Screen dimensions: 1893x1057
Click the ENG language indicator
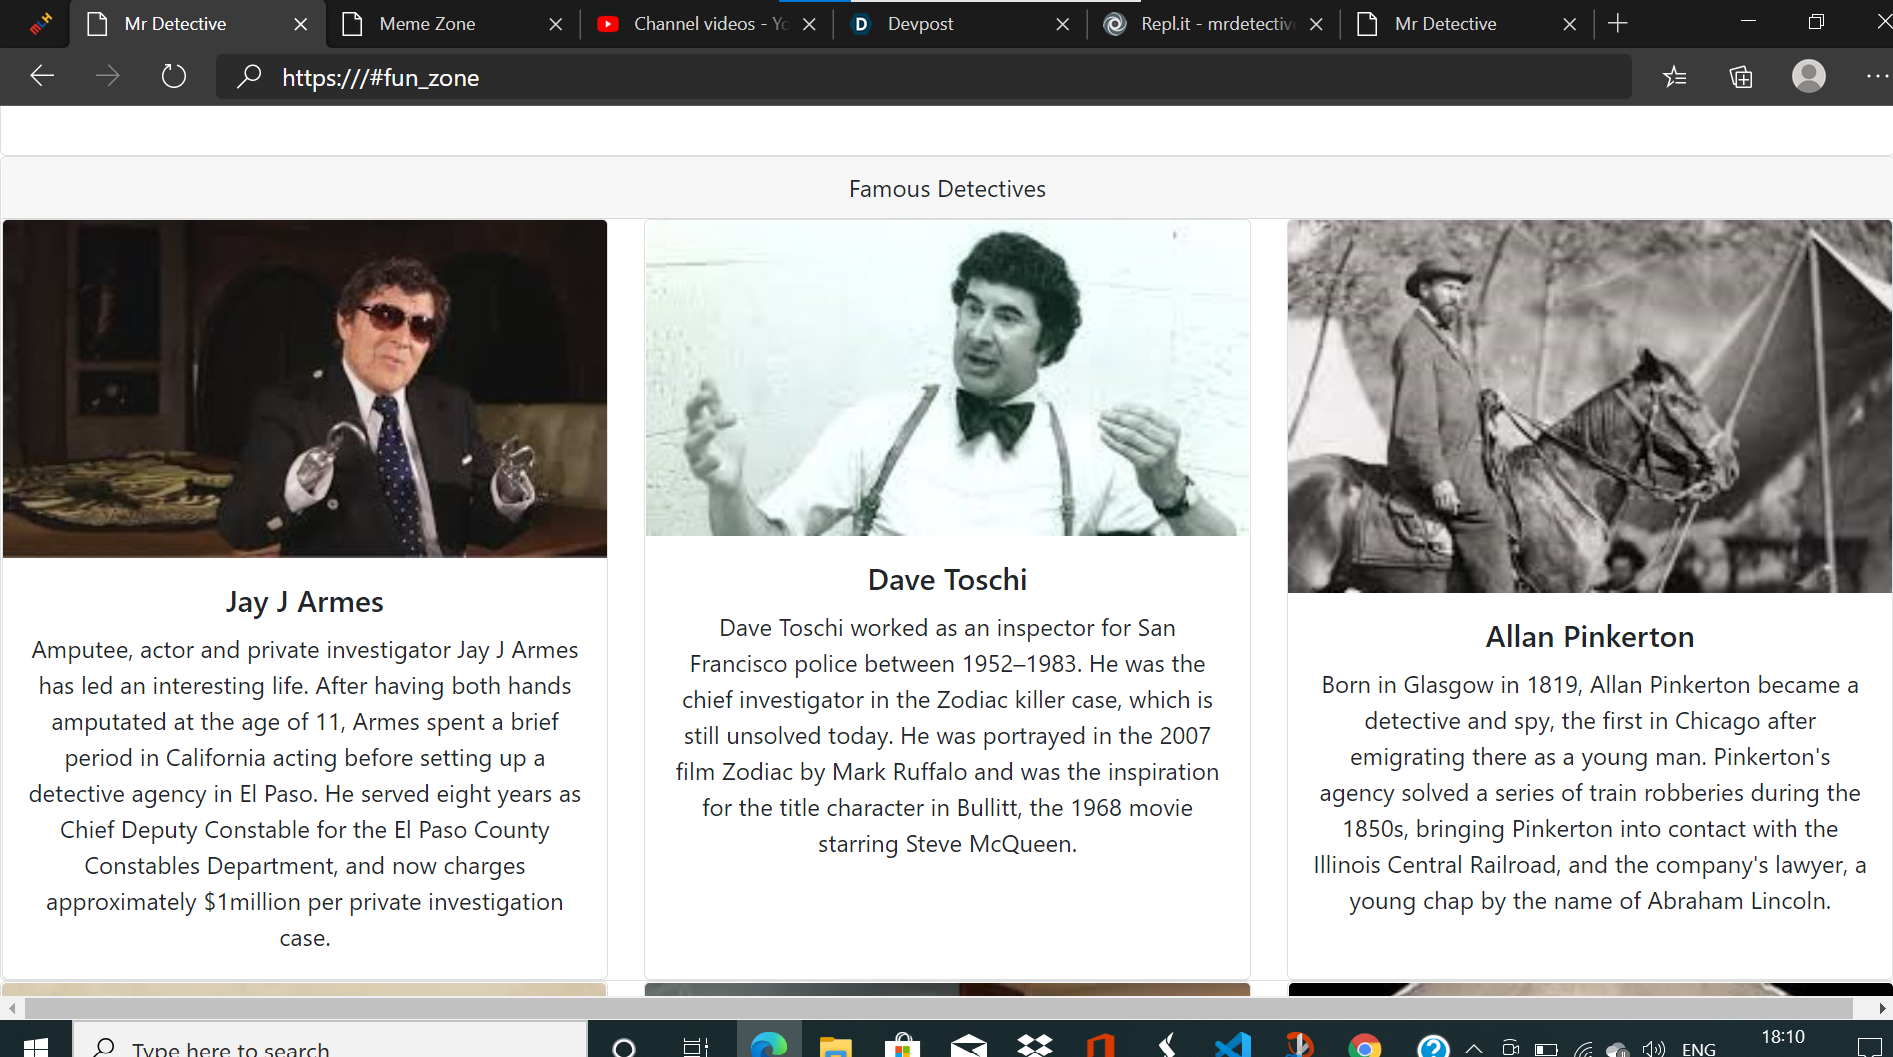pyautogui.click(x=1699, y=1048)
